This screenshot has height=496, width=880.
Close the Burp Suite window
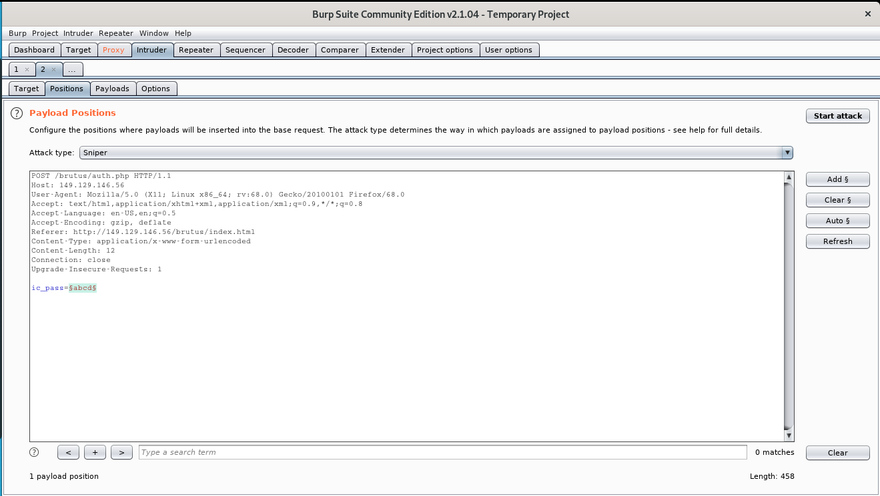pyautogui.click(x=868, y=14)
